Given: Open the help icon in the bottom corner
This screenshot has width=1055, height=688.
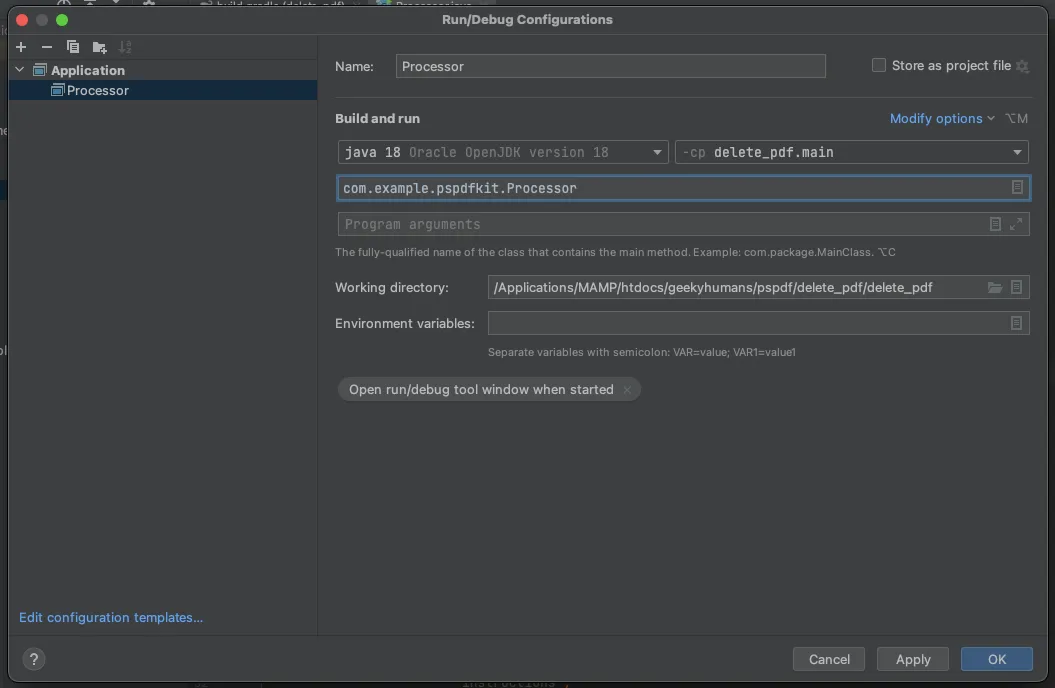Looking at the screenshot, I should point(33,659).
